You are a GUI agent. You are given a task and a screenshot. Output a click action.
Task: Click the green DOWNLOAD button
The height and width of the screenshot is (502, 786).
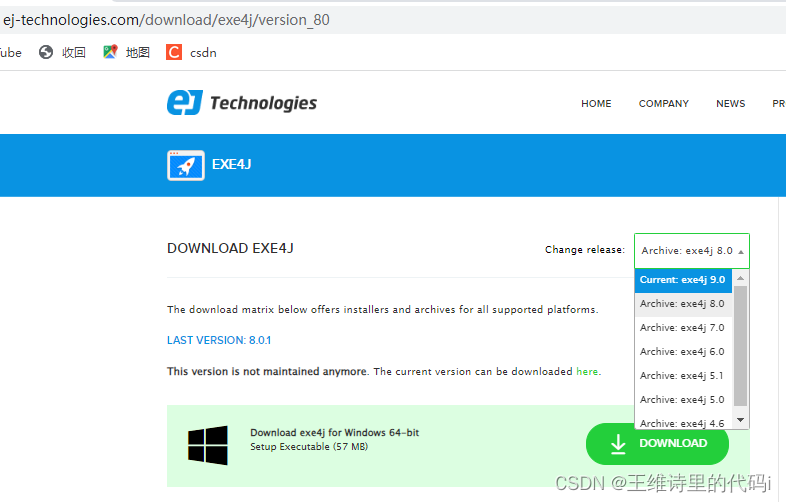click(657, 444)
